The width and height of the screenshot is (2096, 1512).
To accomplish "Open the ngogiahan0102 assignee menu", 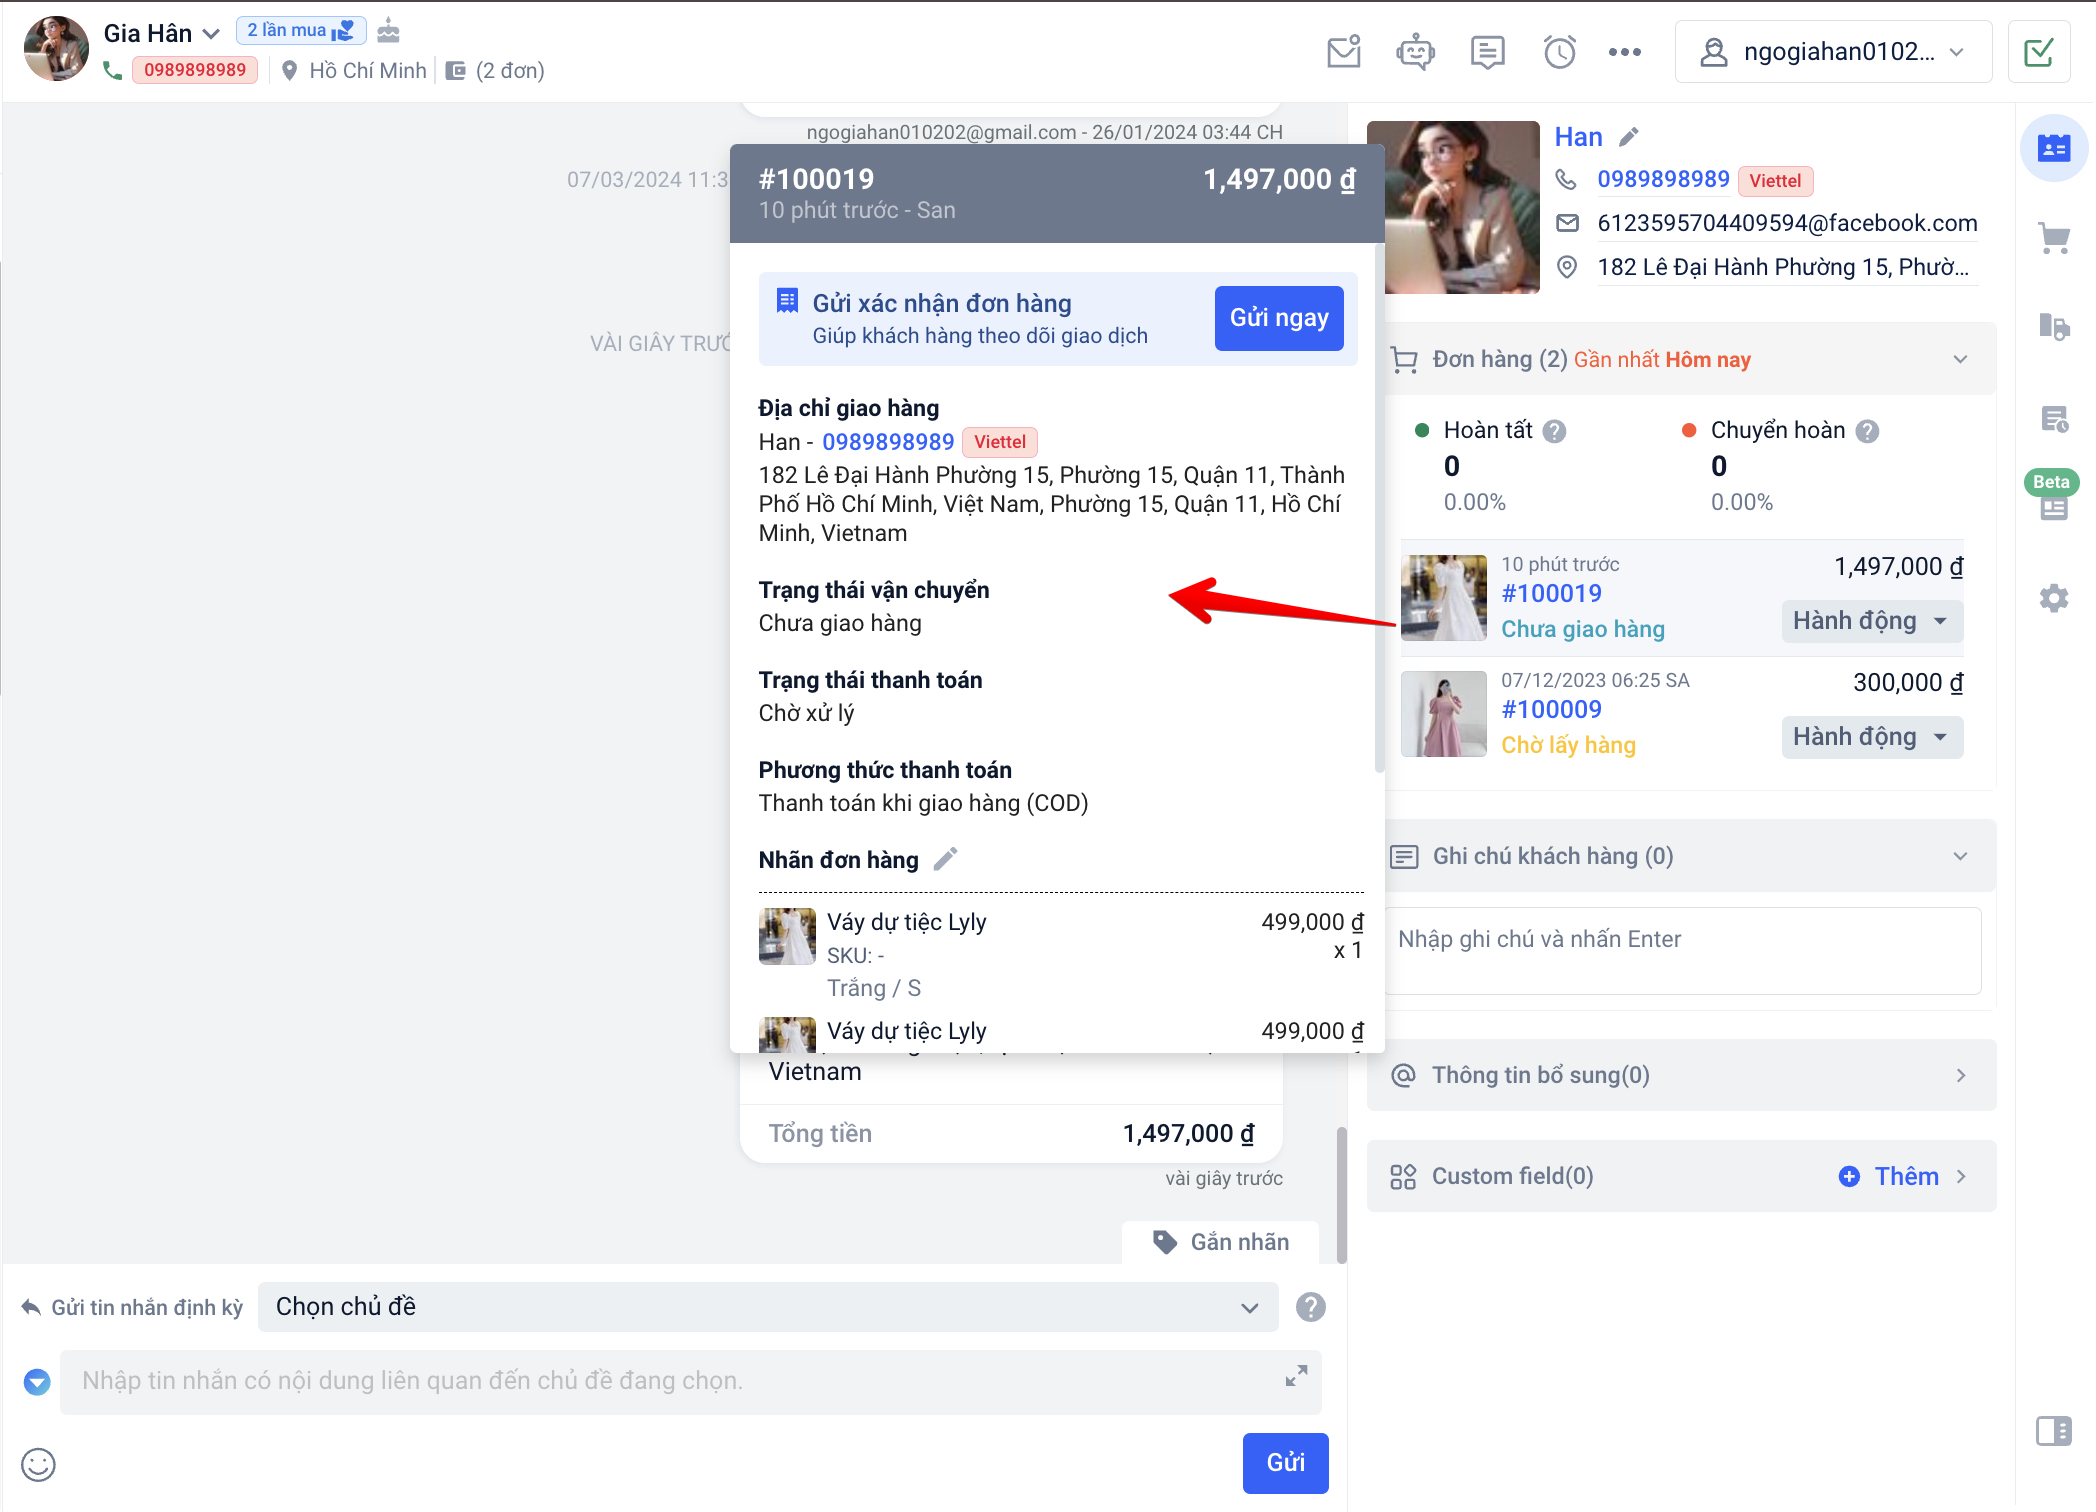I will pyautogui.click(x=1832, y=51).
